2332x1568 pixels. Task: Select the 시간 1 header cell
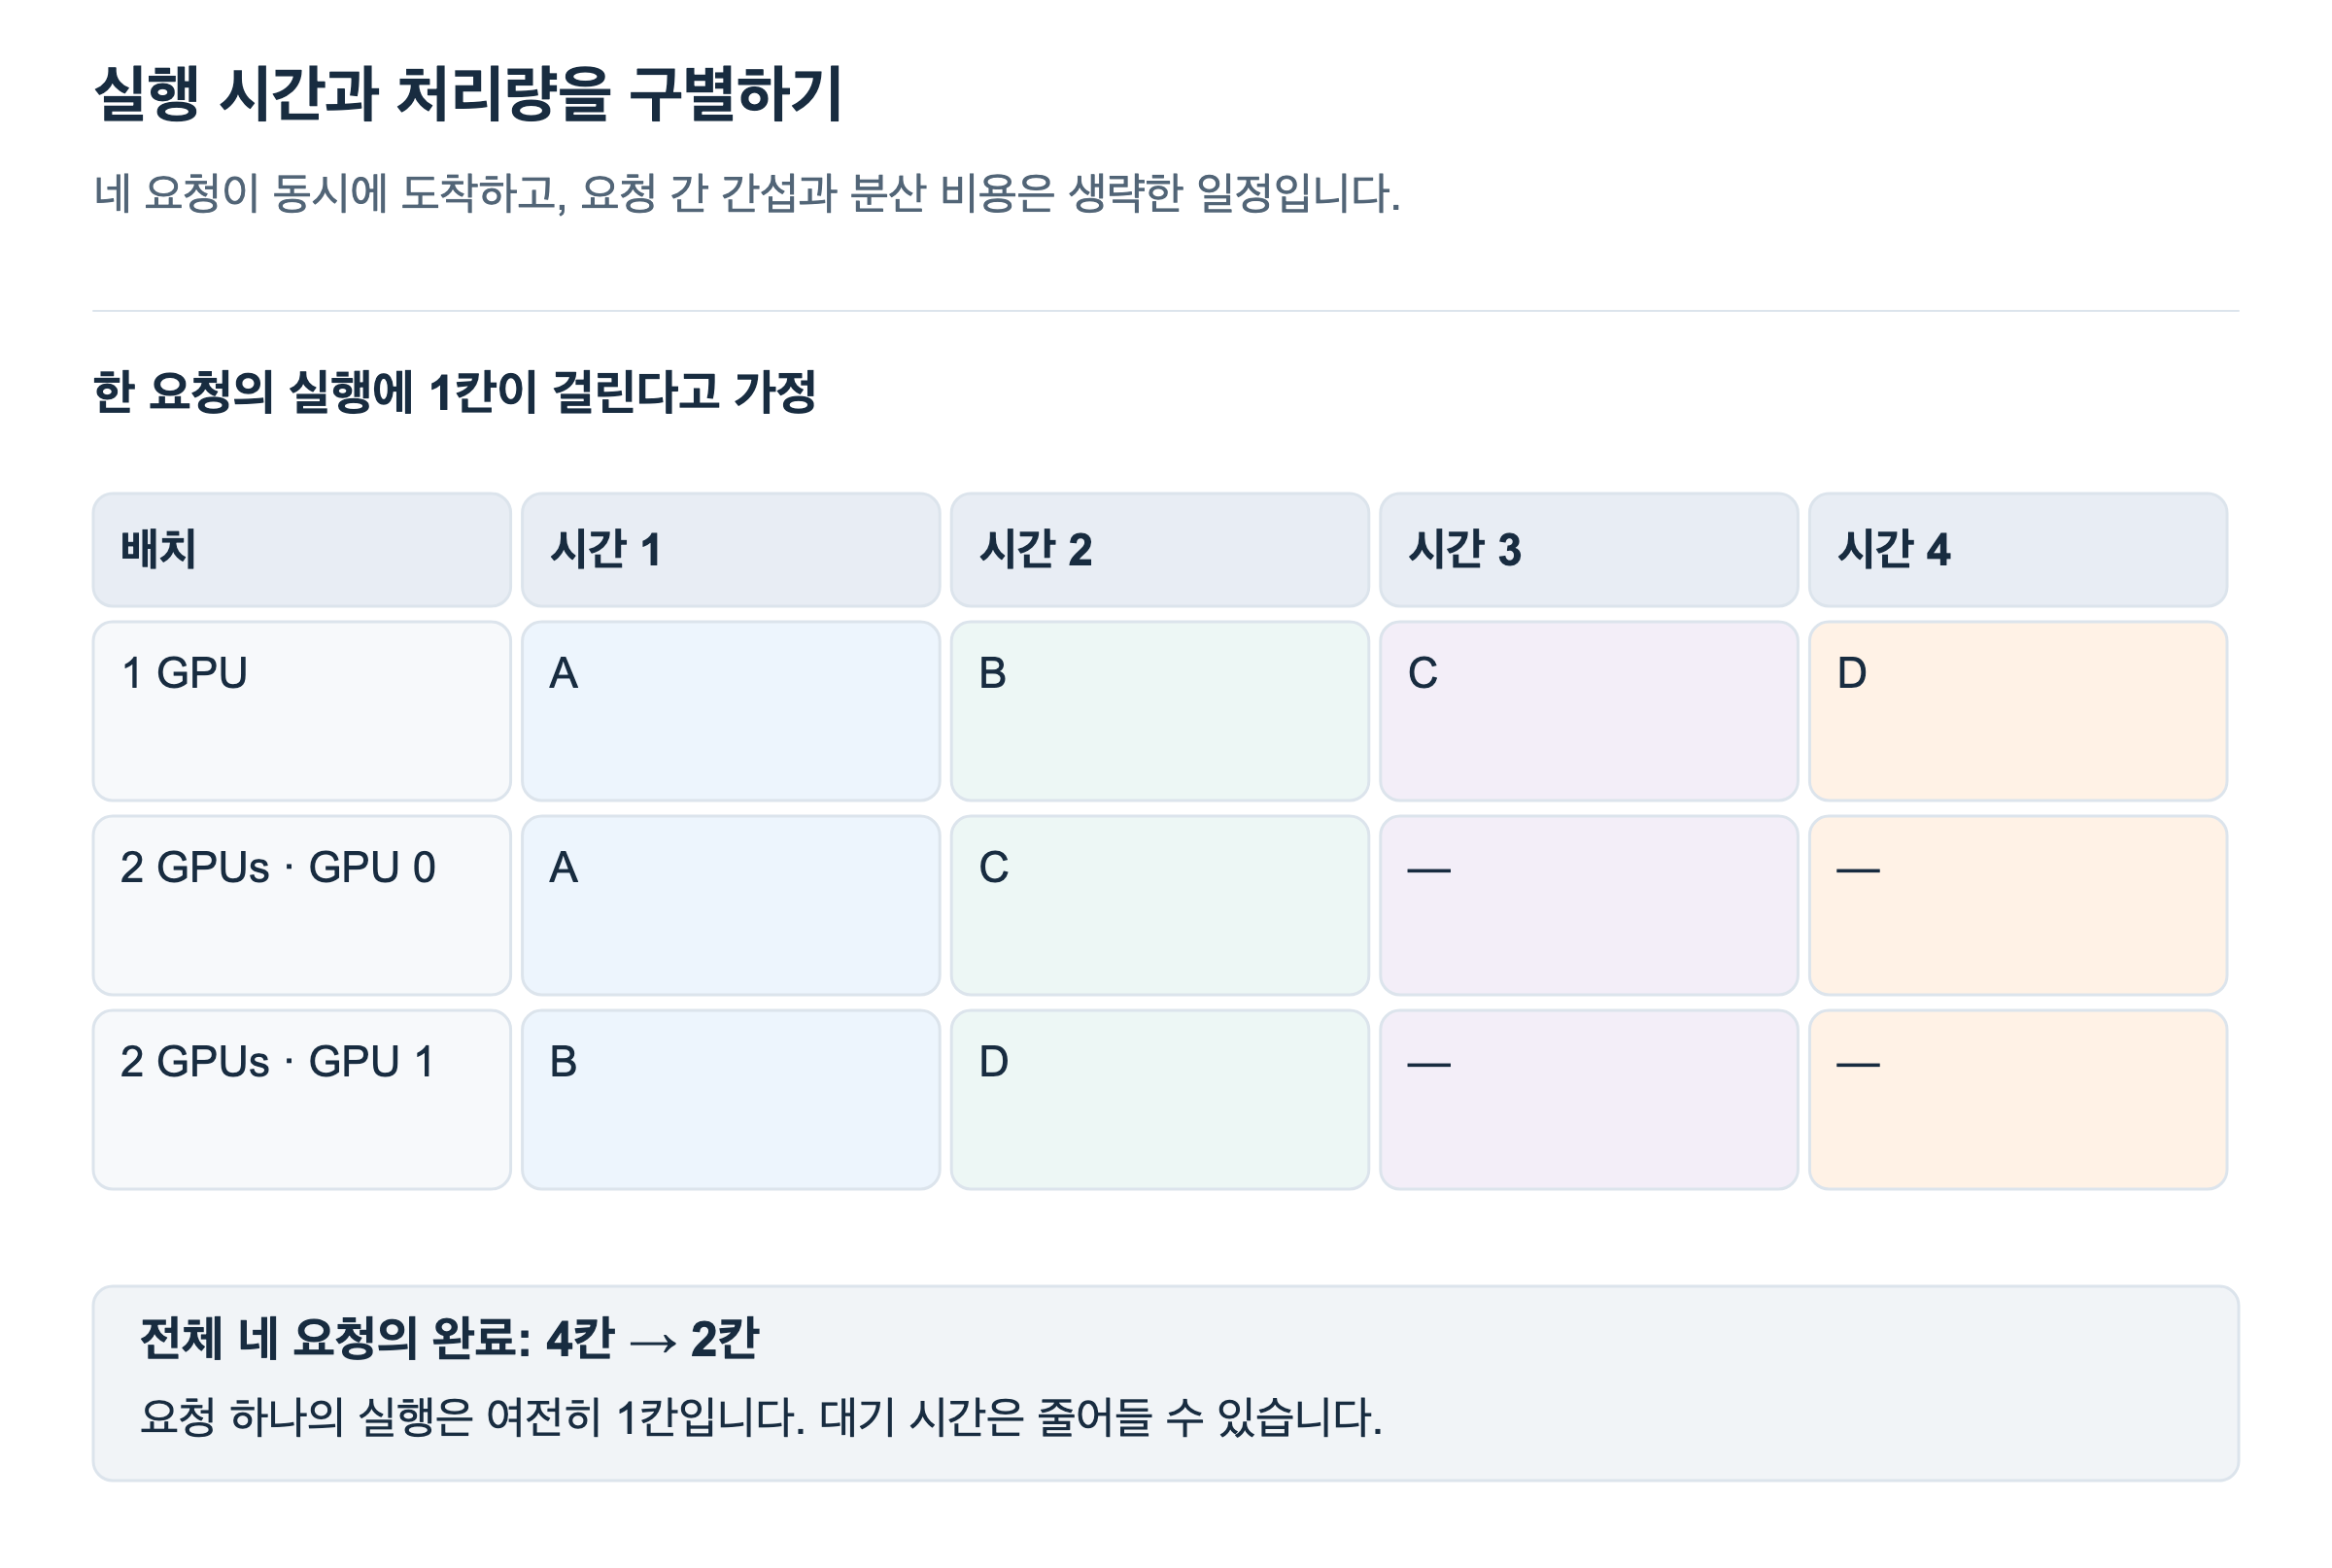click(731, 549)
